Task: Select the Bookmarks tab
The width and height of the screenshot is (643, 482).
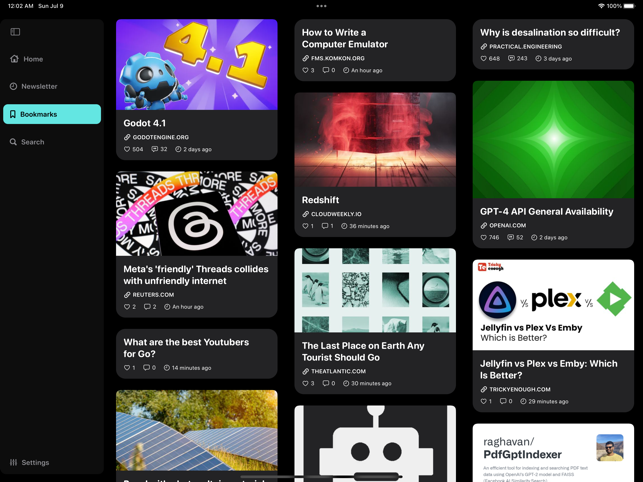Action: click(x=52, y=114)
